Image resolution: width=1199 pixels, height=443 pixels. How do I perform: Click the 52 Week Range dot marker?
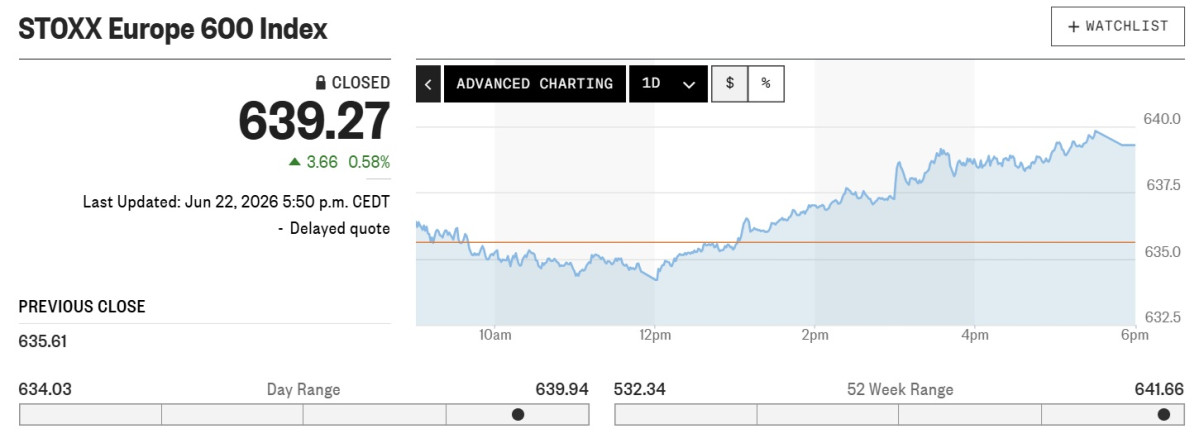coord(1164,415)
